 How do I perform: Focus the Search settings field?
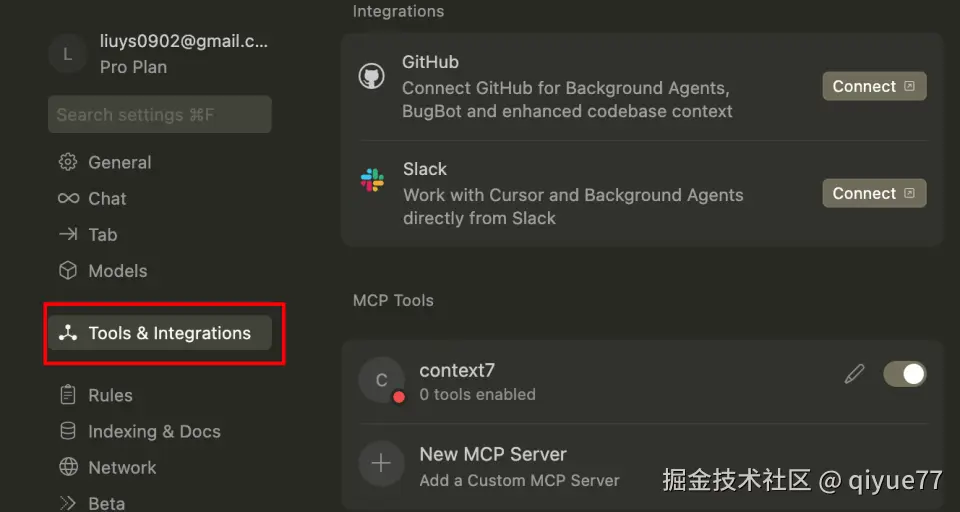[x=160, y=115]
